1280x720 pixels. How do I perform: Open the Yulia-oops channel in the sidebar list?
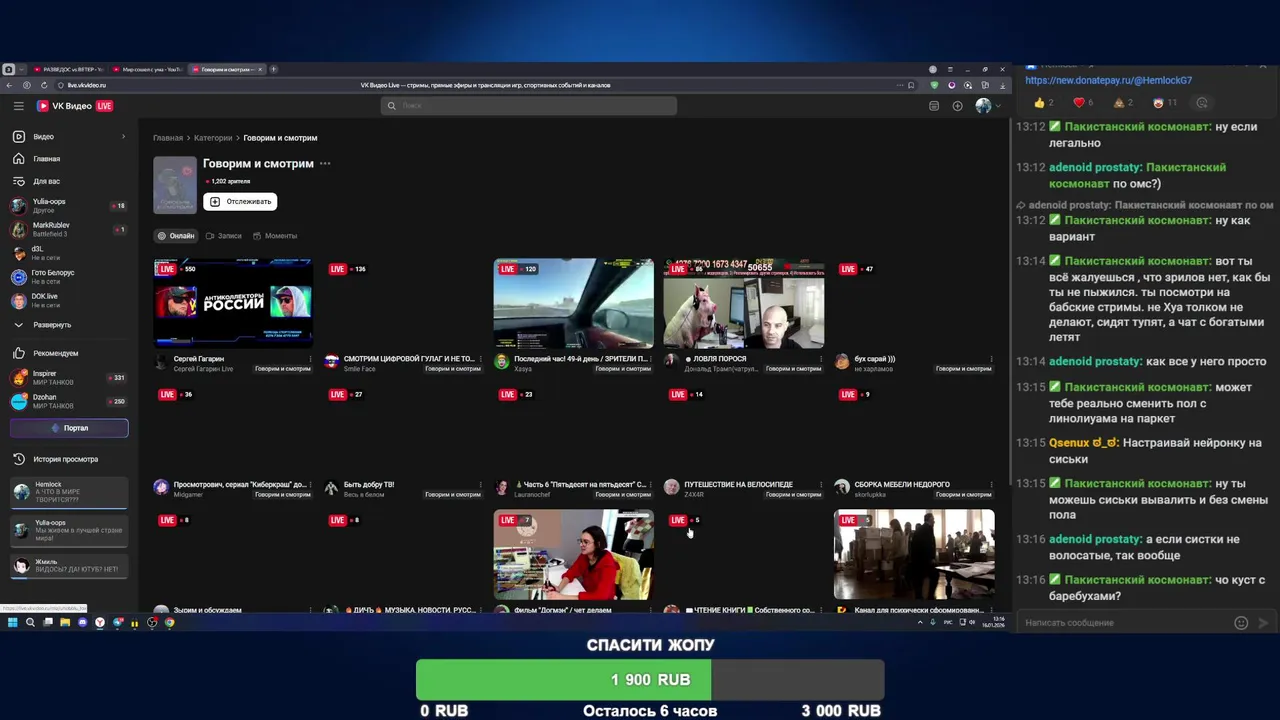pyautogui.click(x=69, y=206)
